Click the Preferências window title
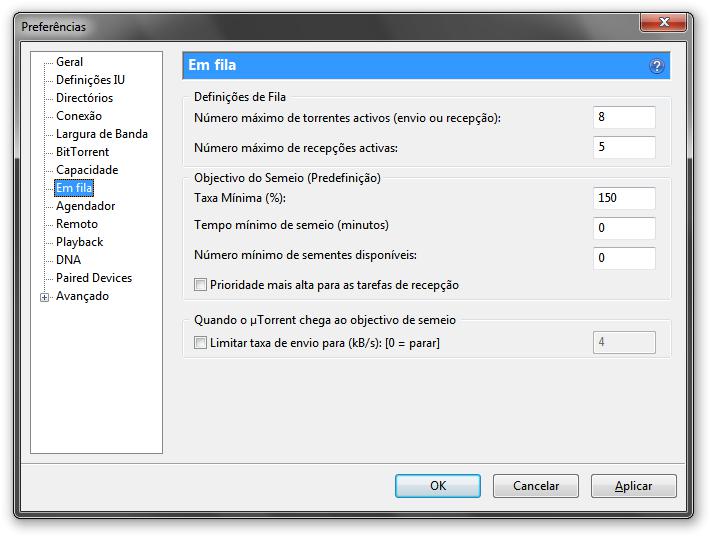Image resolution: width=711 pixels, height=538 pixels. click(x=54, y=27)
